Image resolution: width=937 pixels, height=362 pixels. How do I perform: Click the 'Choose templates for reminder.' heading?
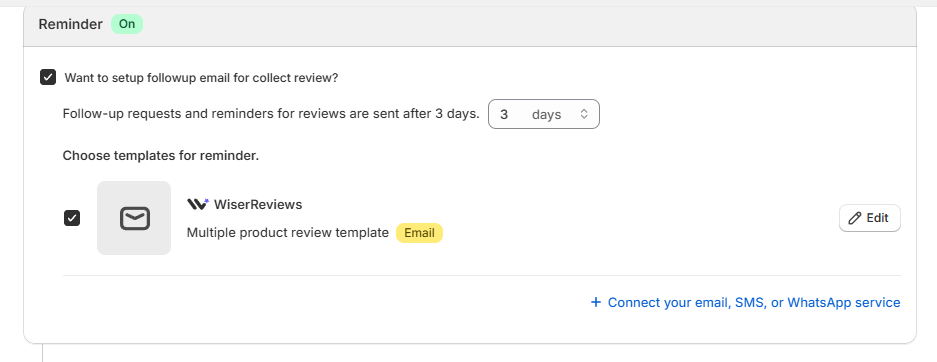161,156
